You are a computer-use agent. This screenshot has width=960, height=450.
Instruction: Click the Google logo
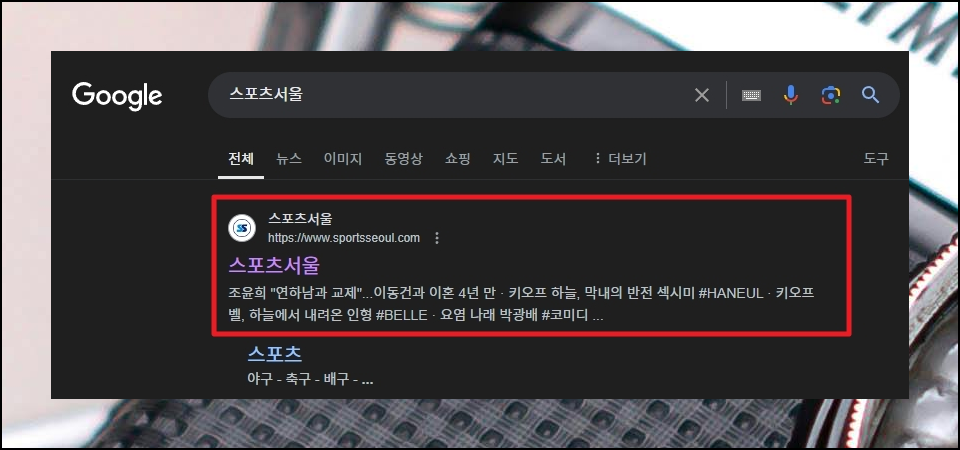pyautogui.click(x=117, y=96)
